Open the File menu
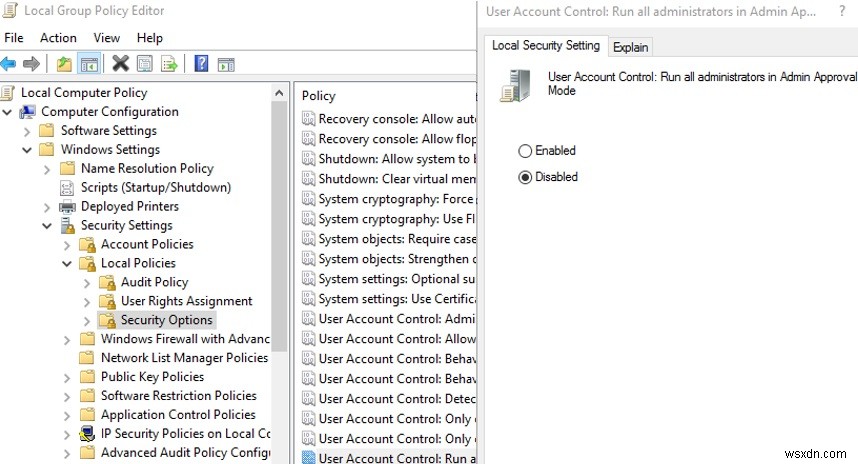 tap(14, 38)
